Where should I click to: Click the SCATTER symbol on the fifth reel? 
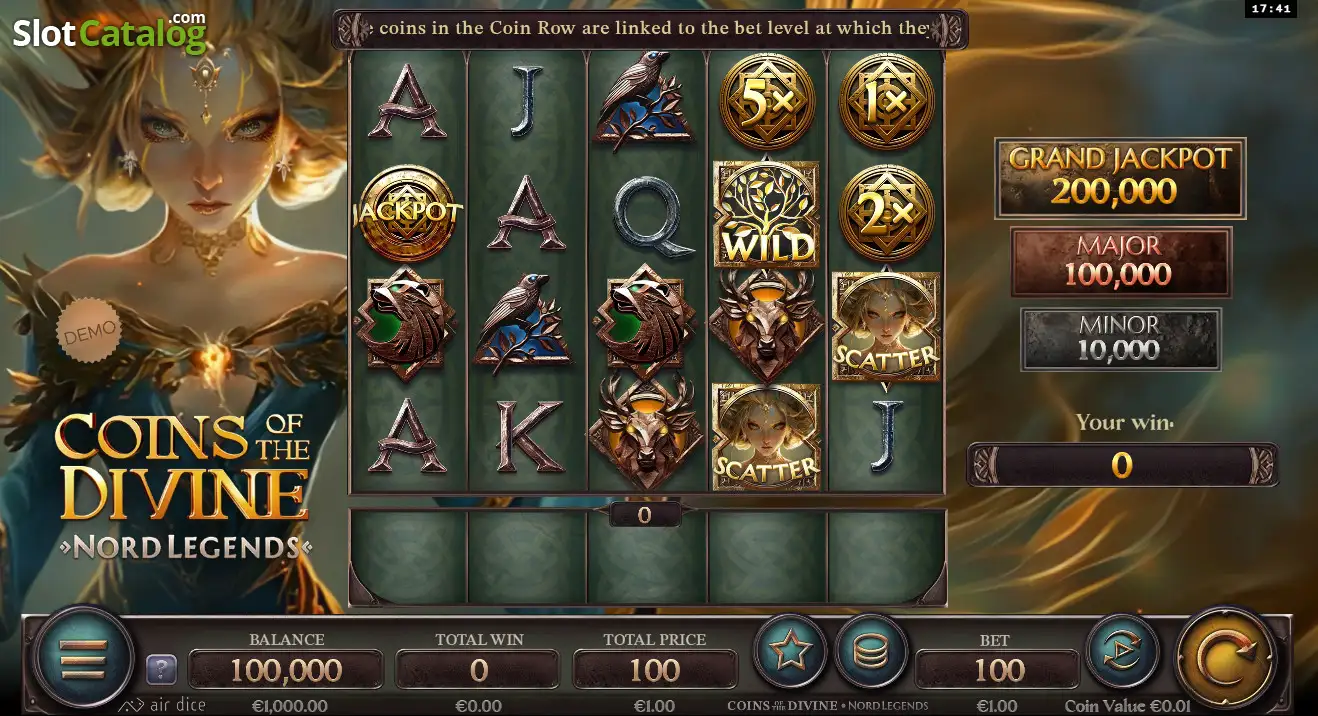tap(886, 327)
